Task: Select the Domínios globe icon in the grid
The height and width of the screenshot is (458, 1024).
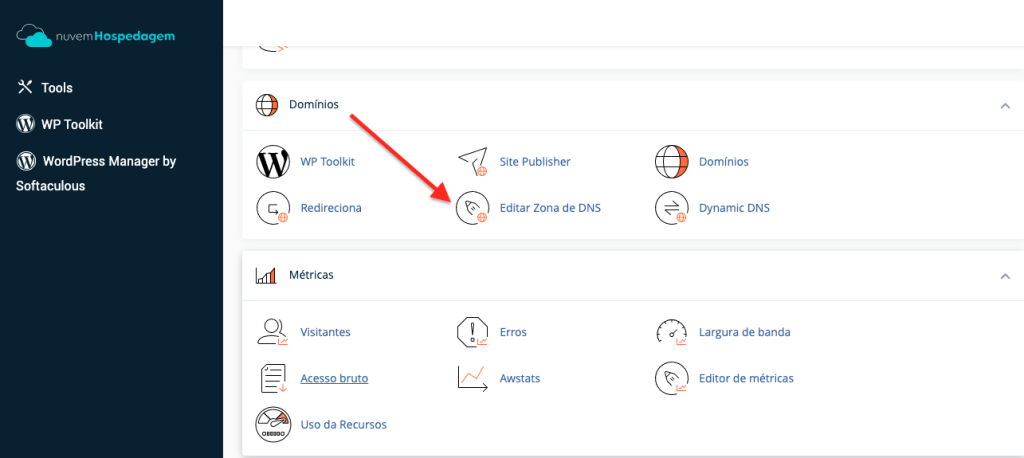Action: pyautogui.click(x=672, y=161)
